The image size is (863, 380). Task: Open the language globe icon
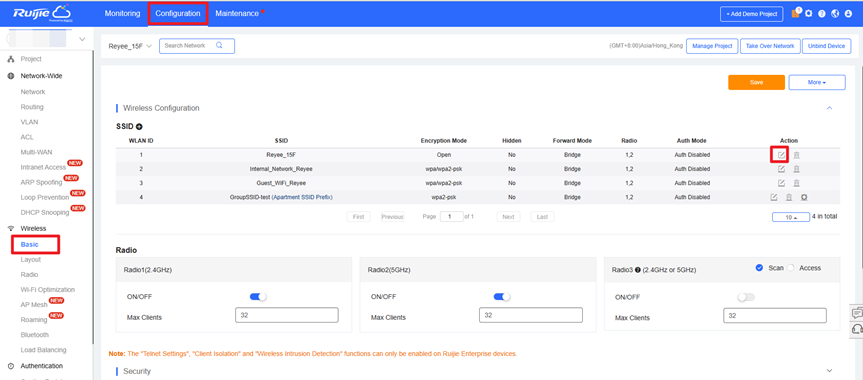(x=835, y=14)
